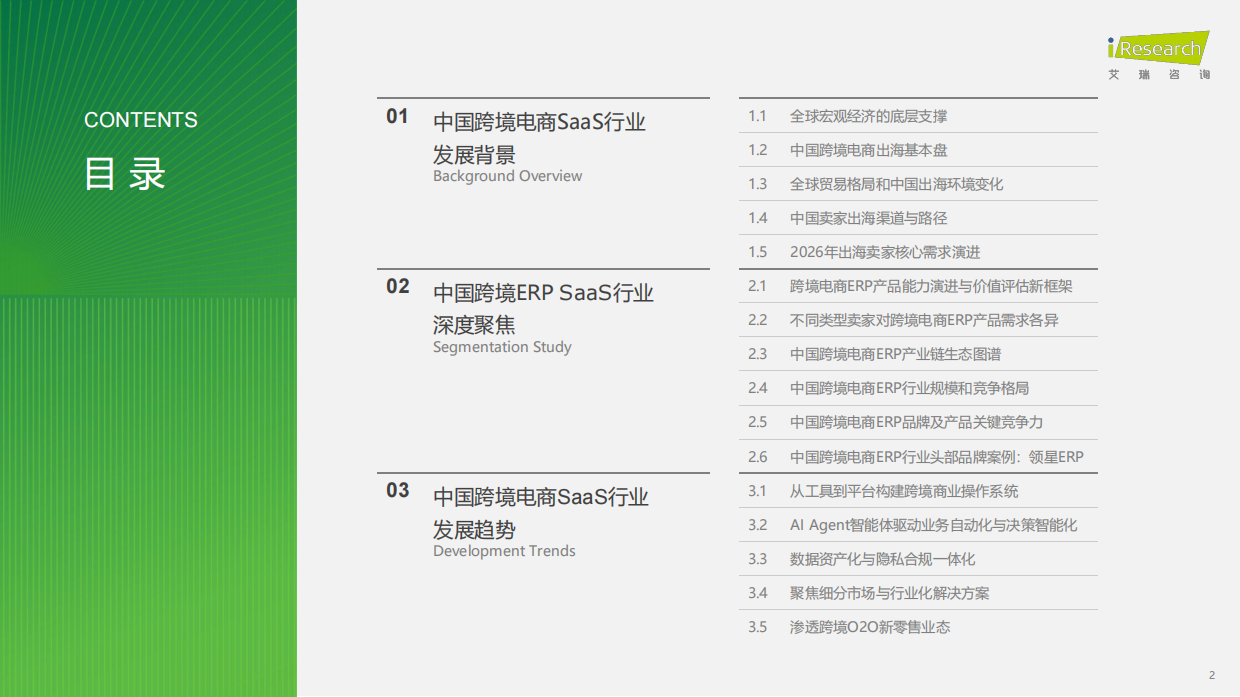1240x697 pixels.
Task: Select entry 聚焦细分市场与行业化解决方案
Action: point(889,593)
